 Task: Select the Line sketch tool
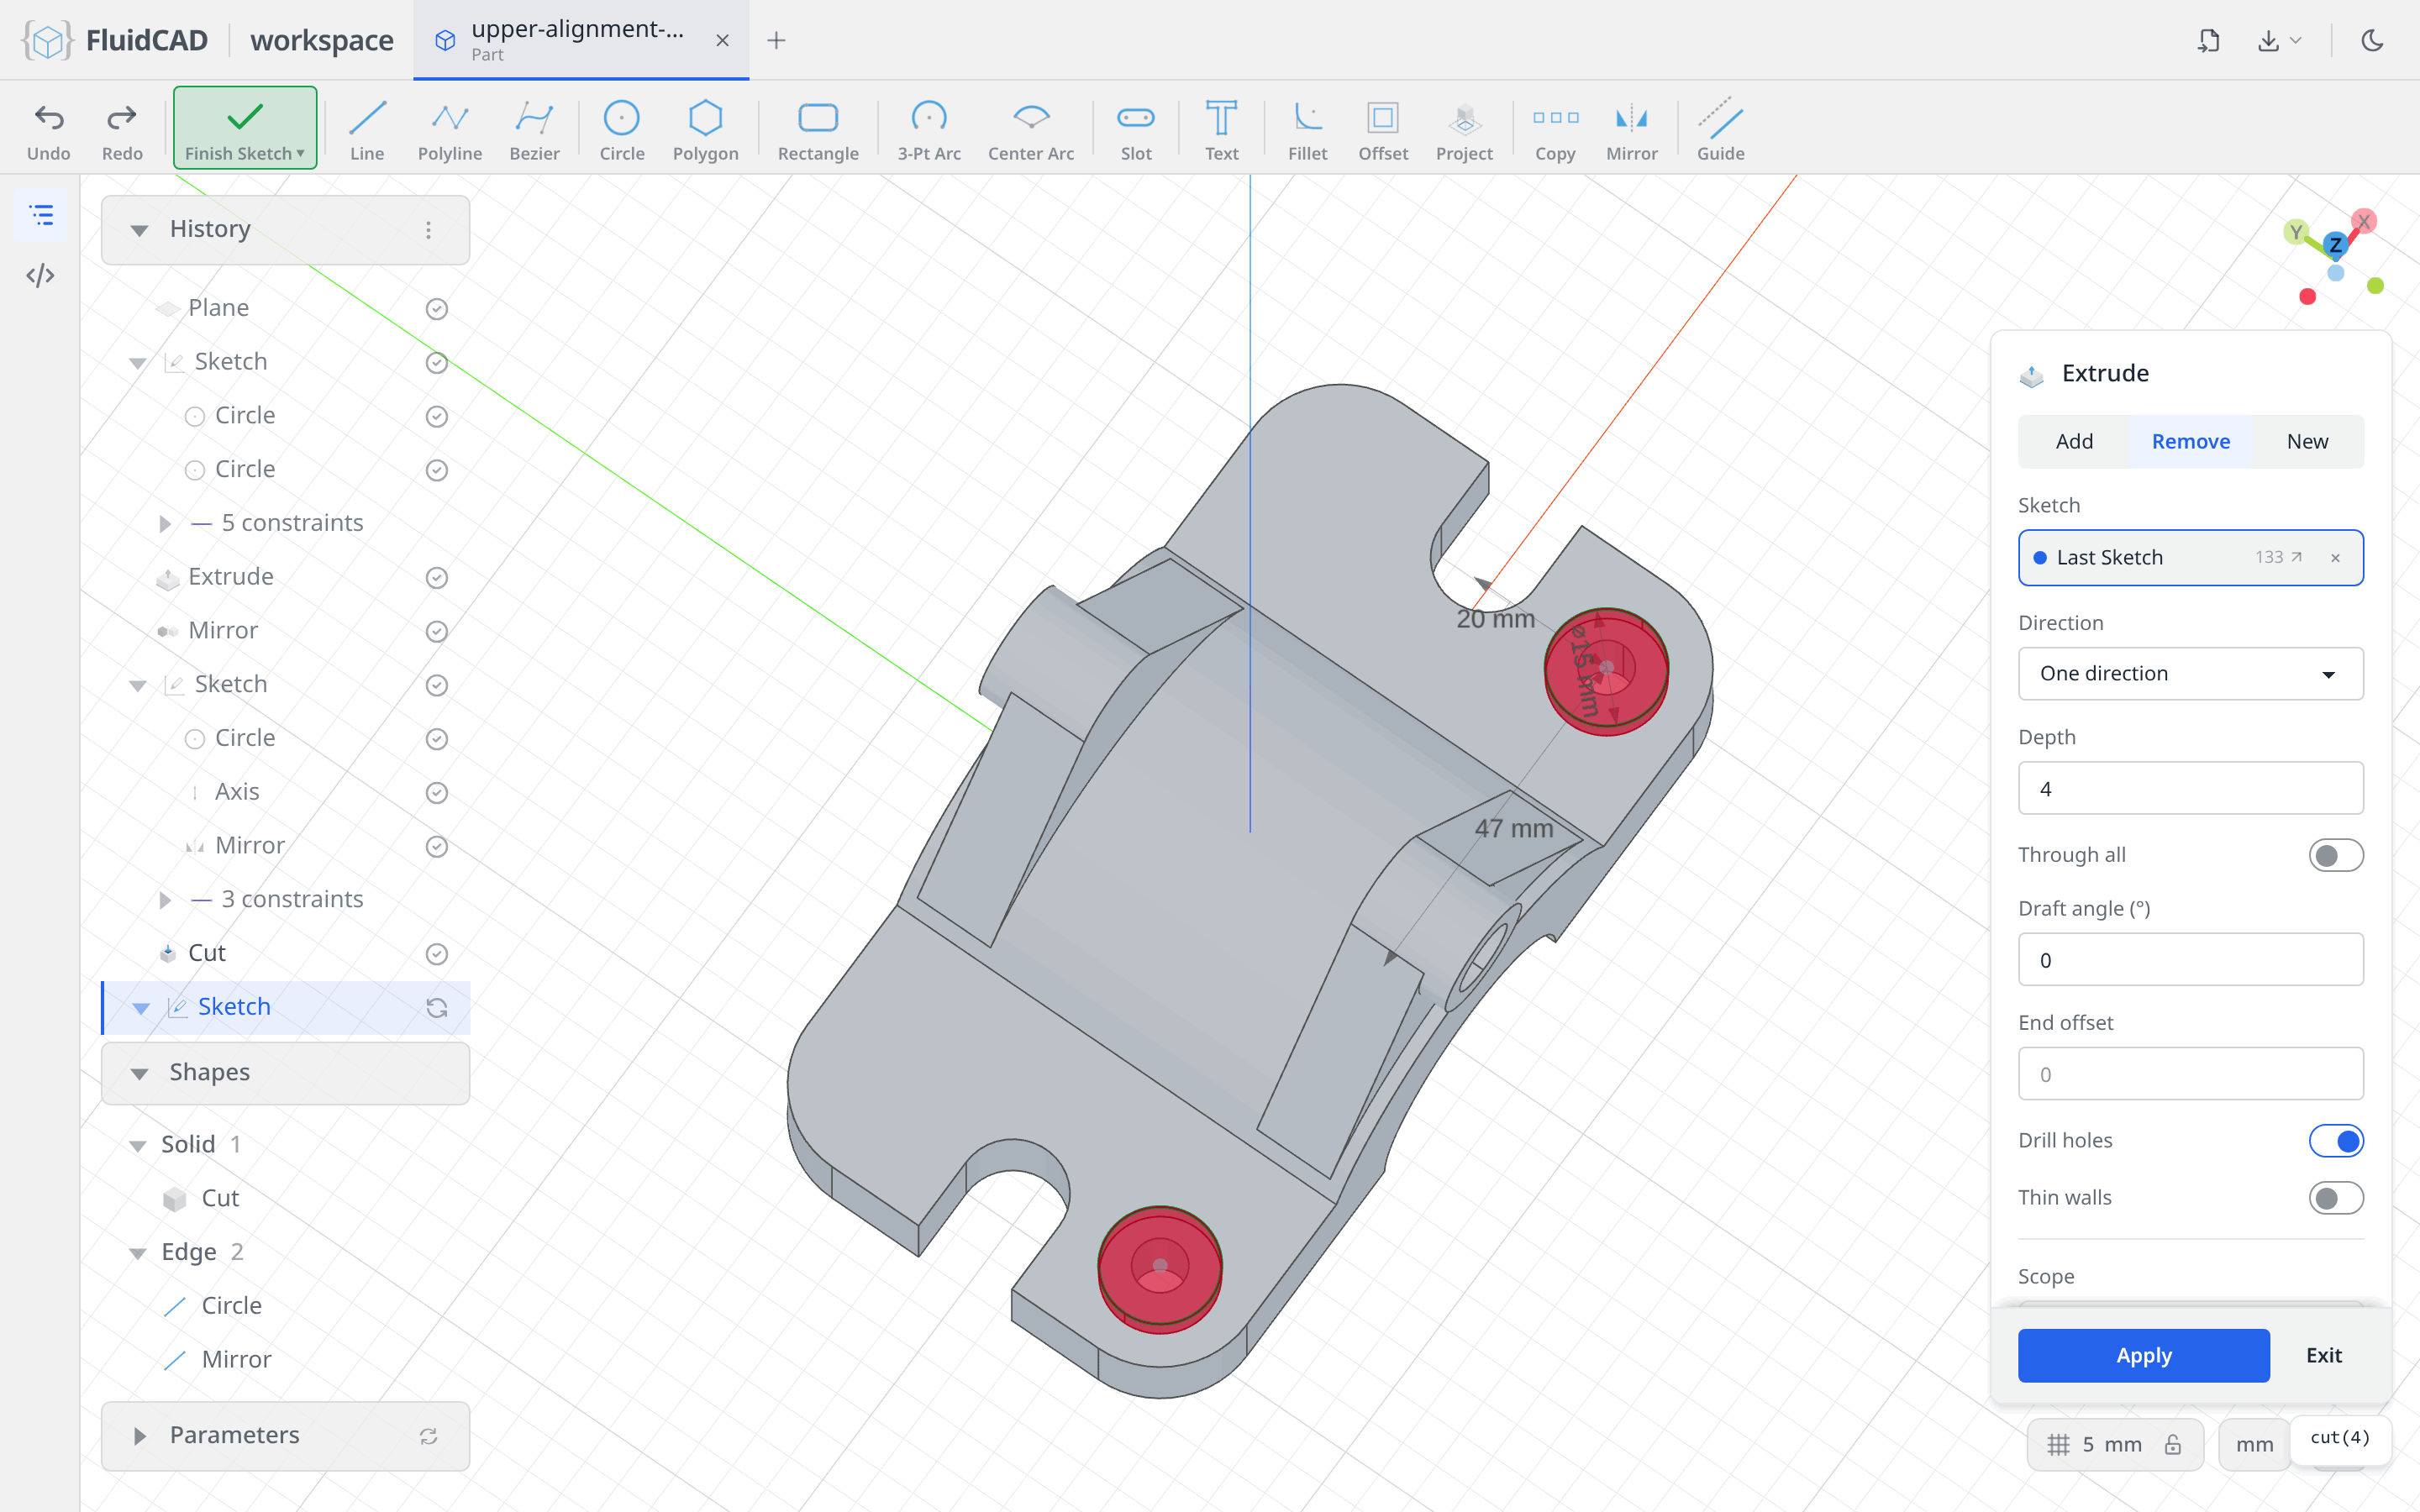[x=367, y=130]
